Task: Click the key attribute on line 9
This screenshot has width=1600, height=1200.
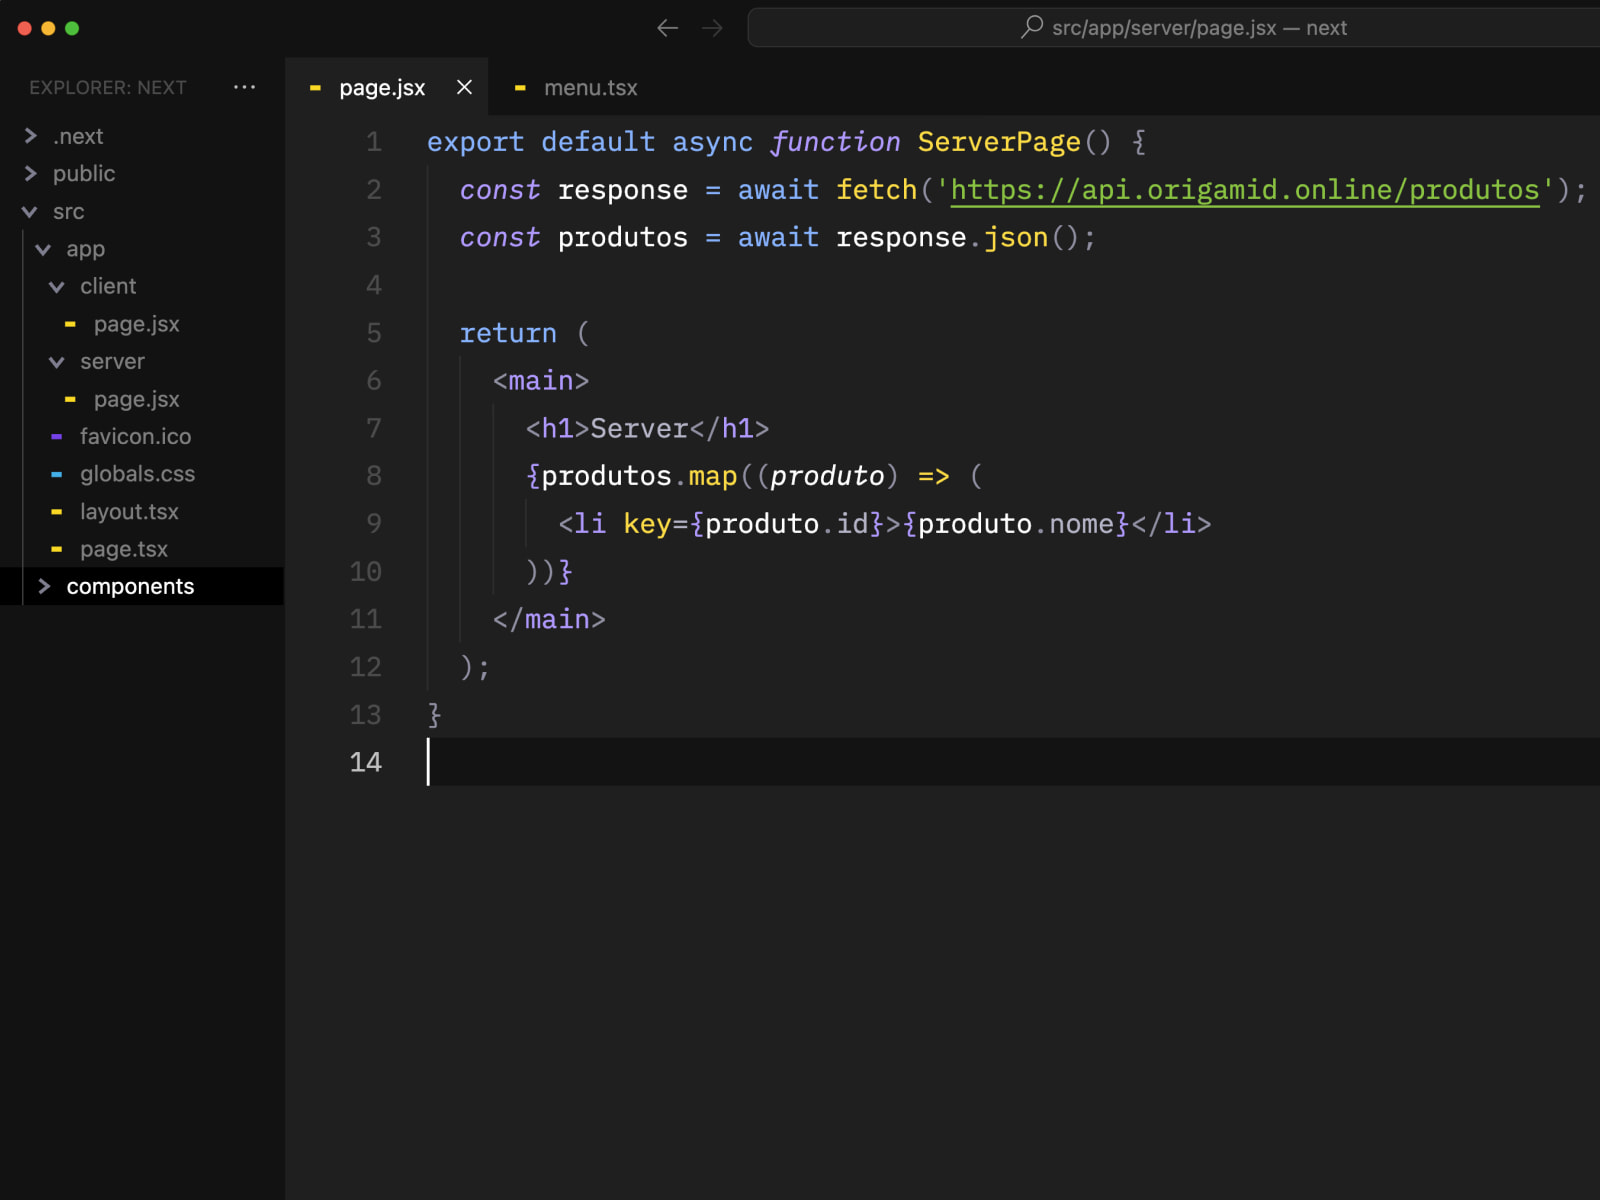Action: [647, 524]
